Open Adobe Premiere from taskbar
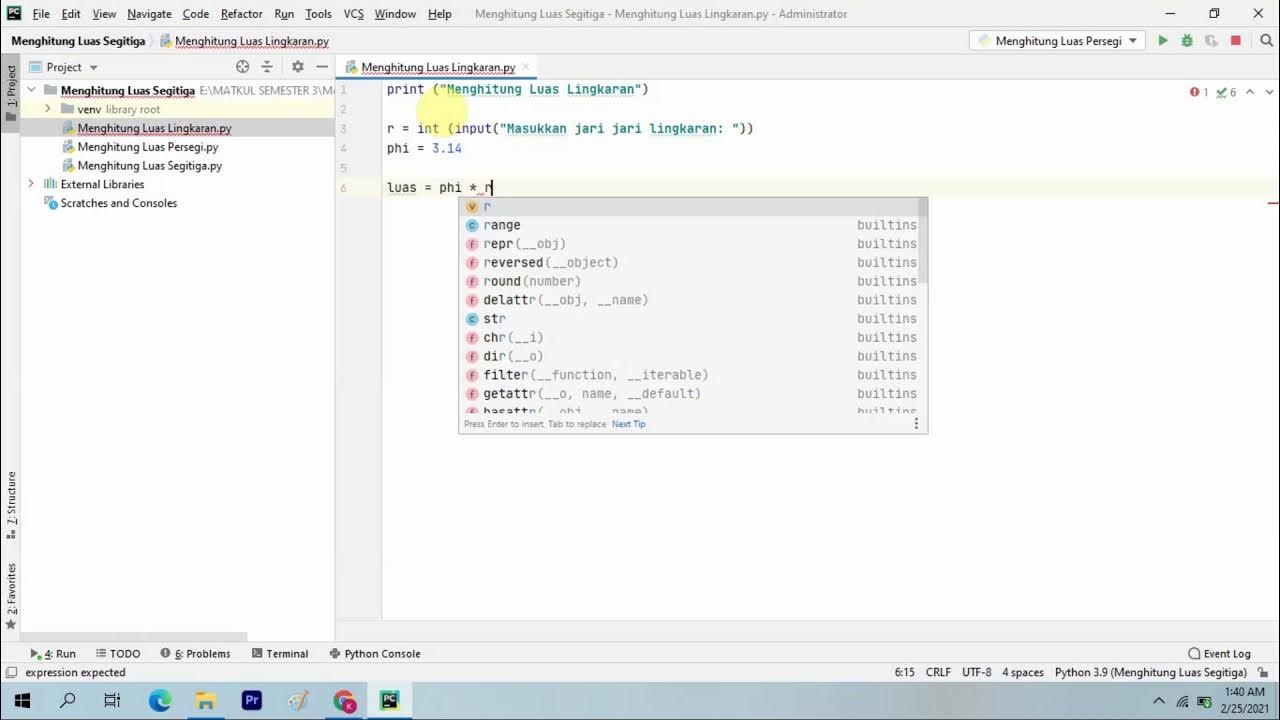 [x=251, y=701]
